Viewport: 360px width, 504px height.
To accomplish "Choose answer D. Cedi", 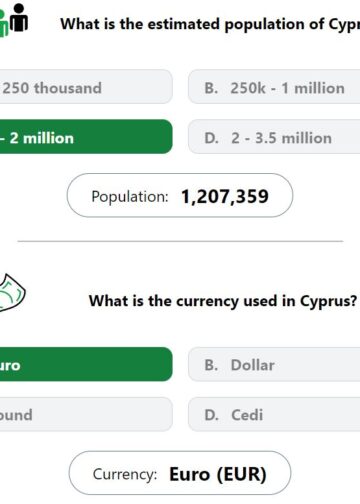I will point(274,414).
